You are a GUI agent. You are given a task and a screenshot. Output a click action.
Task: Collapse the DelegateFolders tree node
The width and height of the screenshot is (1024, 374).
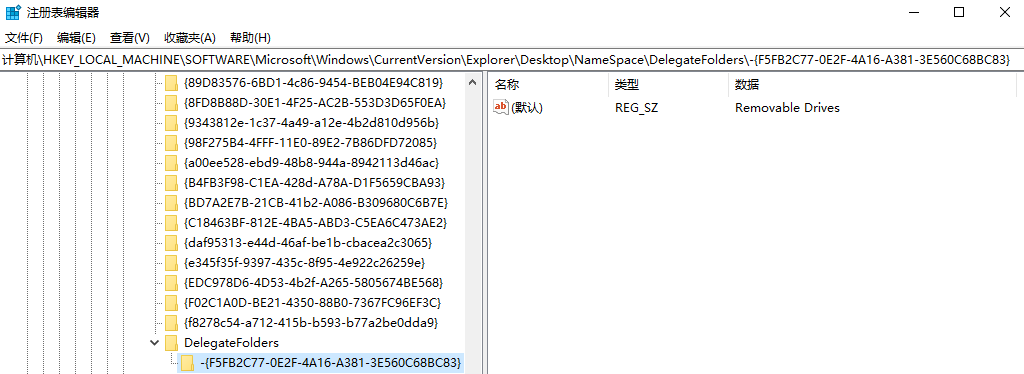(x=154, y=343)
